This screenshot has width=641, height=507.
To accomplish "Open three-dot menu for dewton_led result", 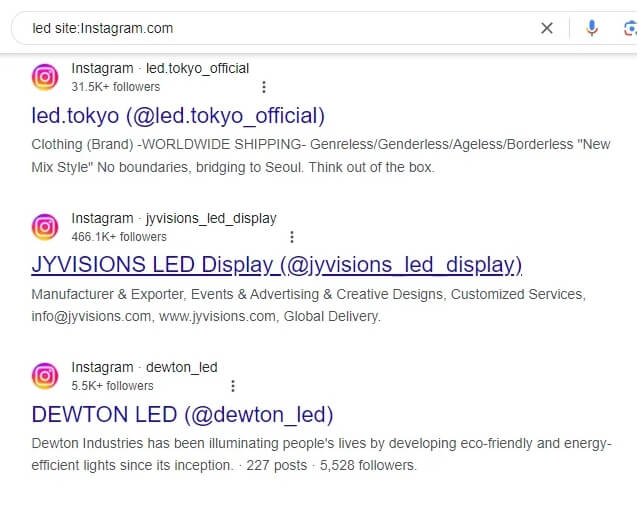I will point(233,386).
